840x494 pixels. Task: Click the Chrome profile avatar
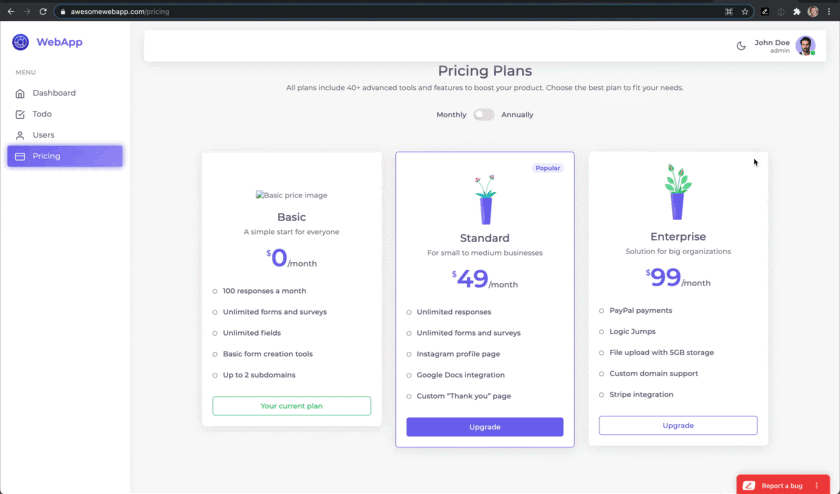click(813, 11)
